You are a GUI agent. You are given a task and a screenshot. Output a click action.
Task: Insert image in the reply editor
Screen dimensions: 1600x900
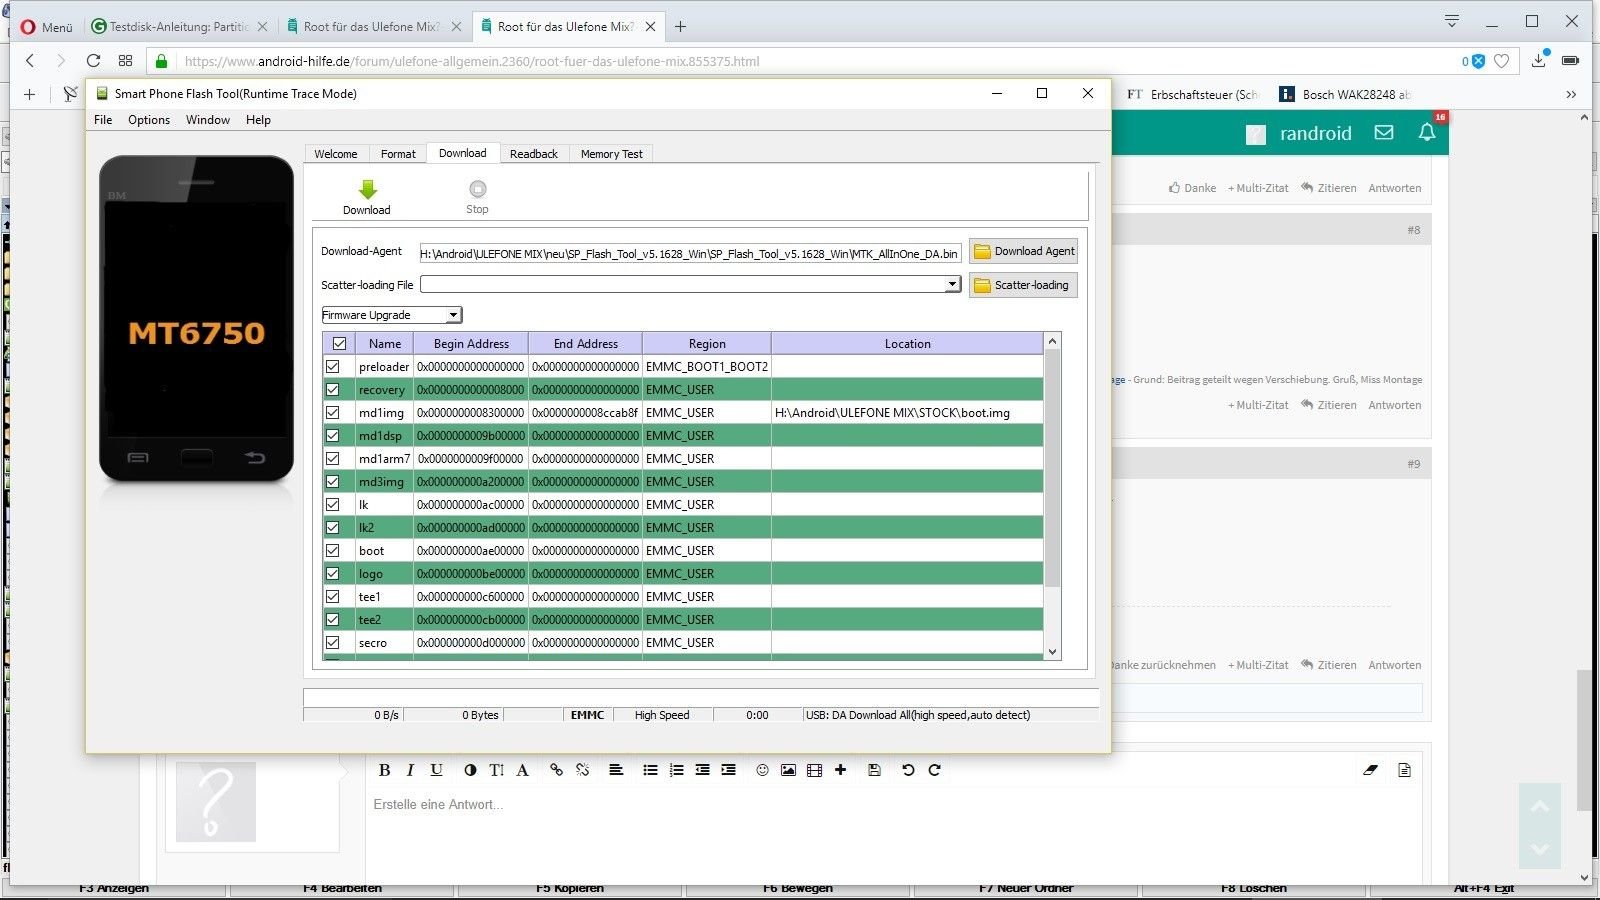tap(788, 770)
